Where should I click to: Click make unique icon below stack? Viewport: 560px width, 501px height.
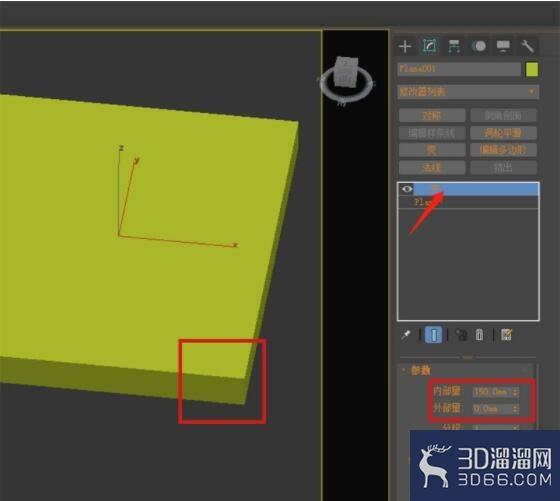click(461, 335)
